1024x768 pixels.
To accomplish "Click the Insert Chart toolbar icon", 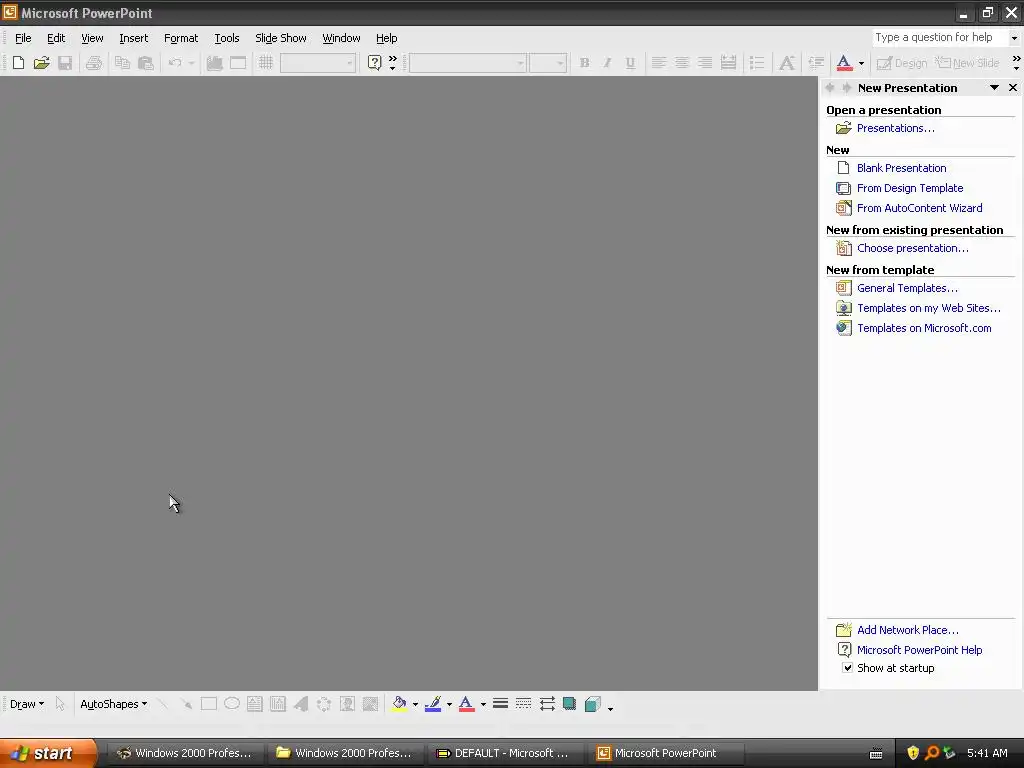I will (214, 63).
